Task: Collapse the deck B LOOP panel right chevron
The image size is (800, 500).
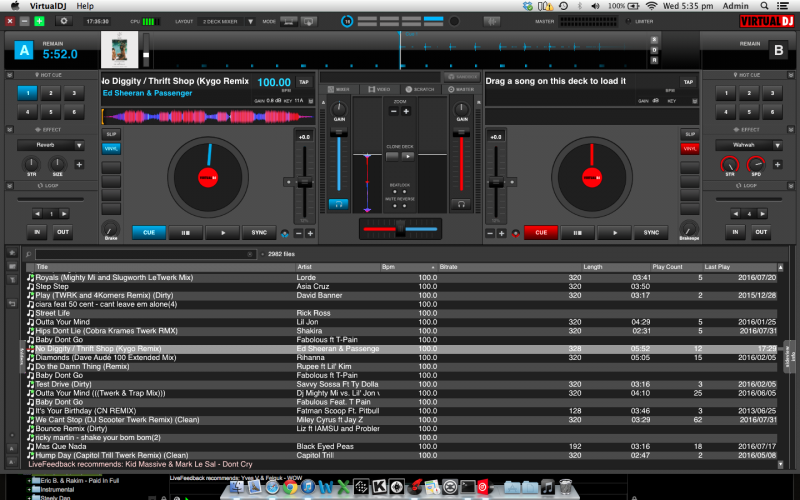Action: [791, 186]
